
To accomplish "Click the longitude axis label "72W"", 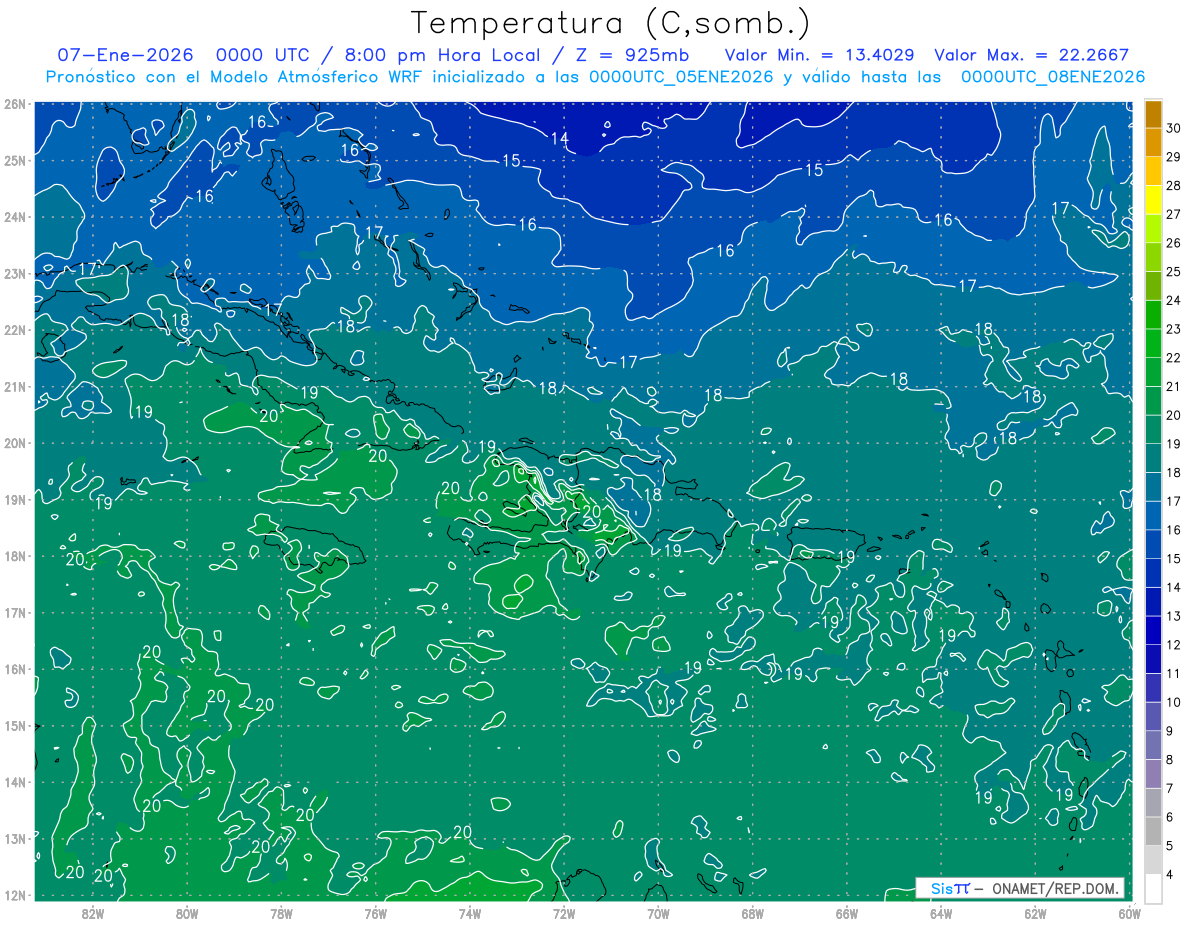I will tap(564, 913).
